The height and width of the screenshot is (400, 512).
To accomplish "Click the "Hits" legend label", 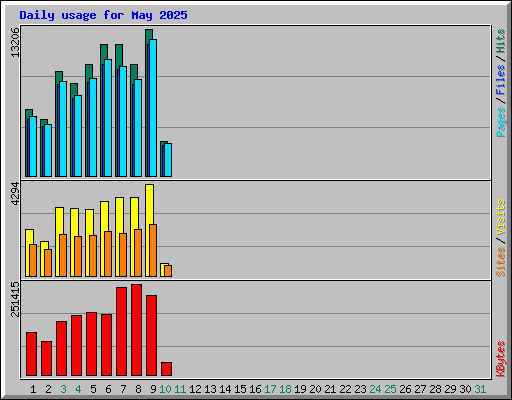I will 501,41.
